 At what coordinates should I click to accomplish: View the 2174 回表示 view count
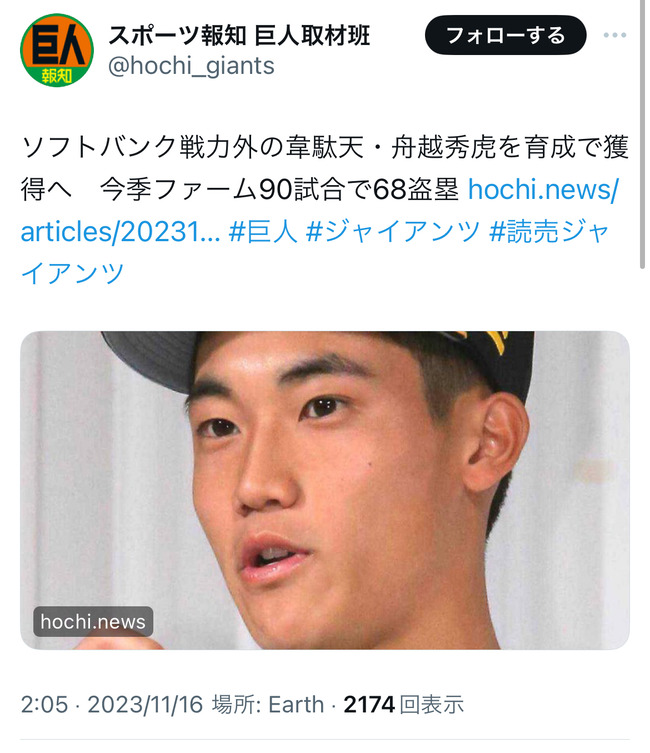(404, 704)
